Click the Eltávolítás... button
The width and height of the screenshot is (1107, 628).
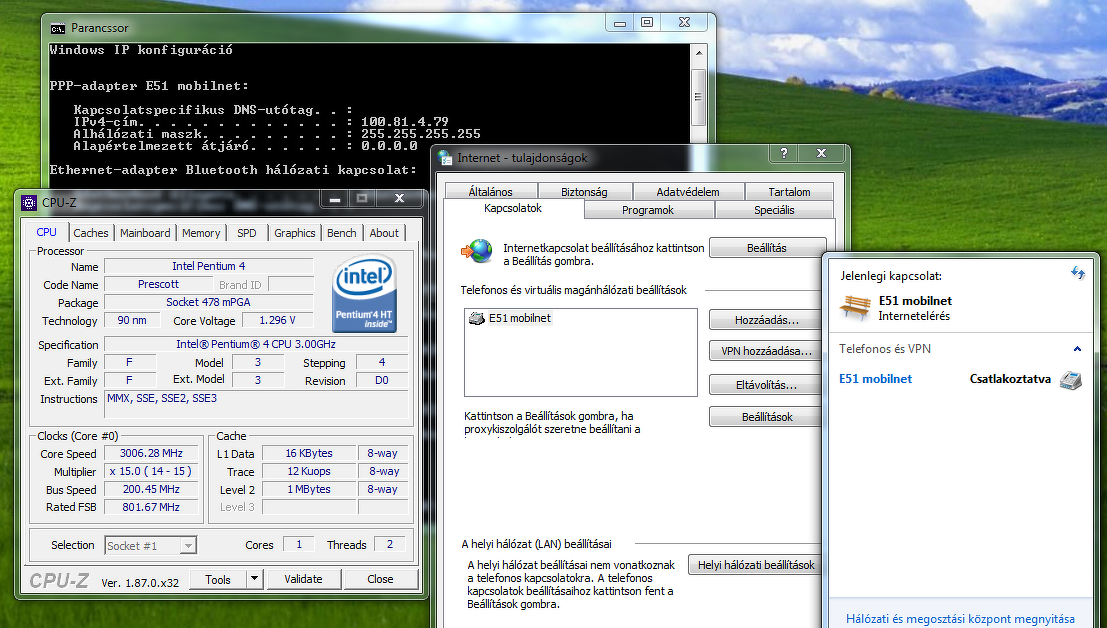pyautogui.click(x=766, y=385)
